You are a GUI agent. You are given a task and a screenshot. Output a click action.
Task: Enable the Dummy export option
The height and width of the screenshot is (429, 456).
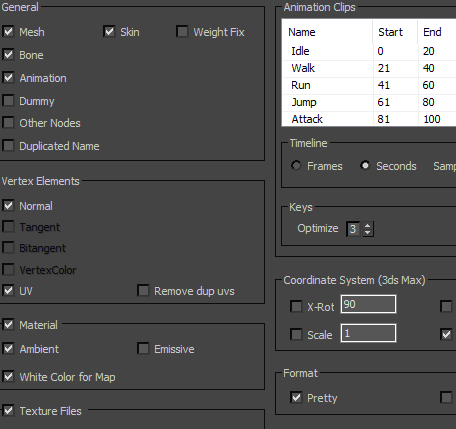tap(8, 101)
